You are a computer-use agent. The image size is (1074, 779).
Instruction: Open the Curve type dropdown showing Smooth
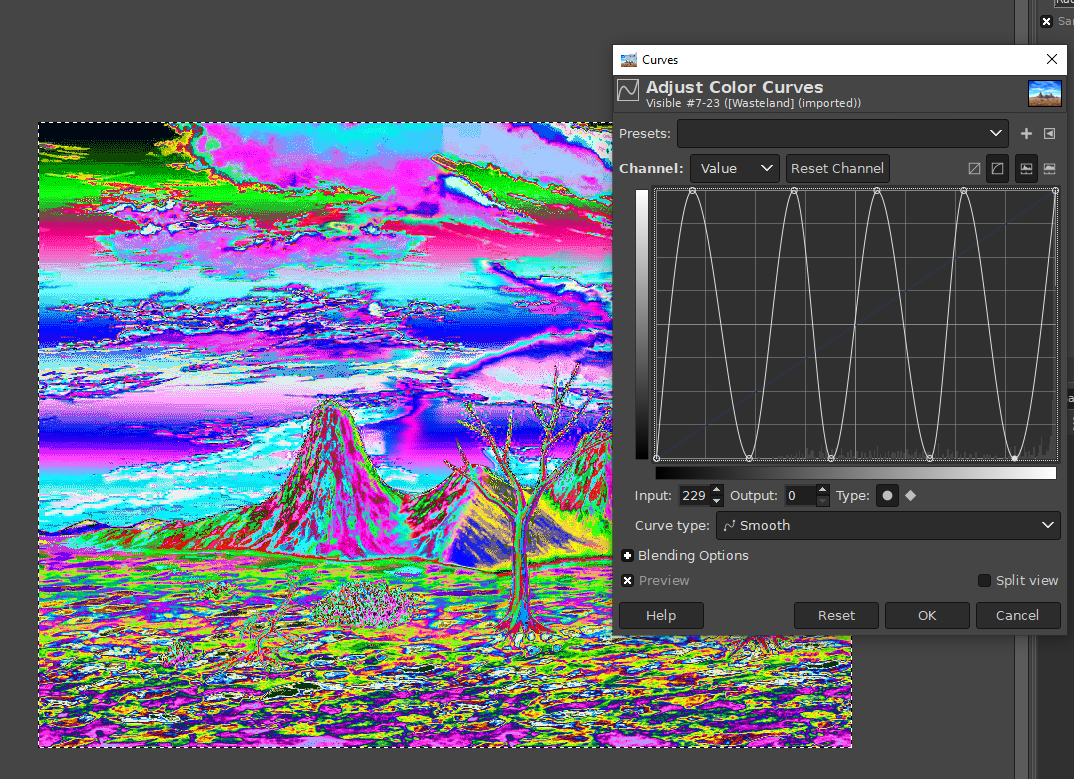888,525
